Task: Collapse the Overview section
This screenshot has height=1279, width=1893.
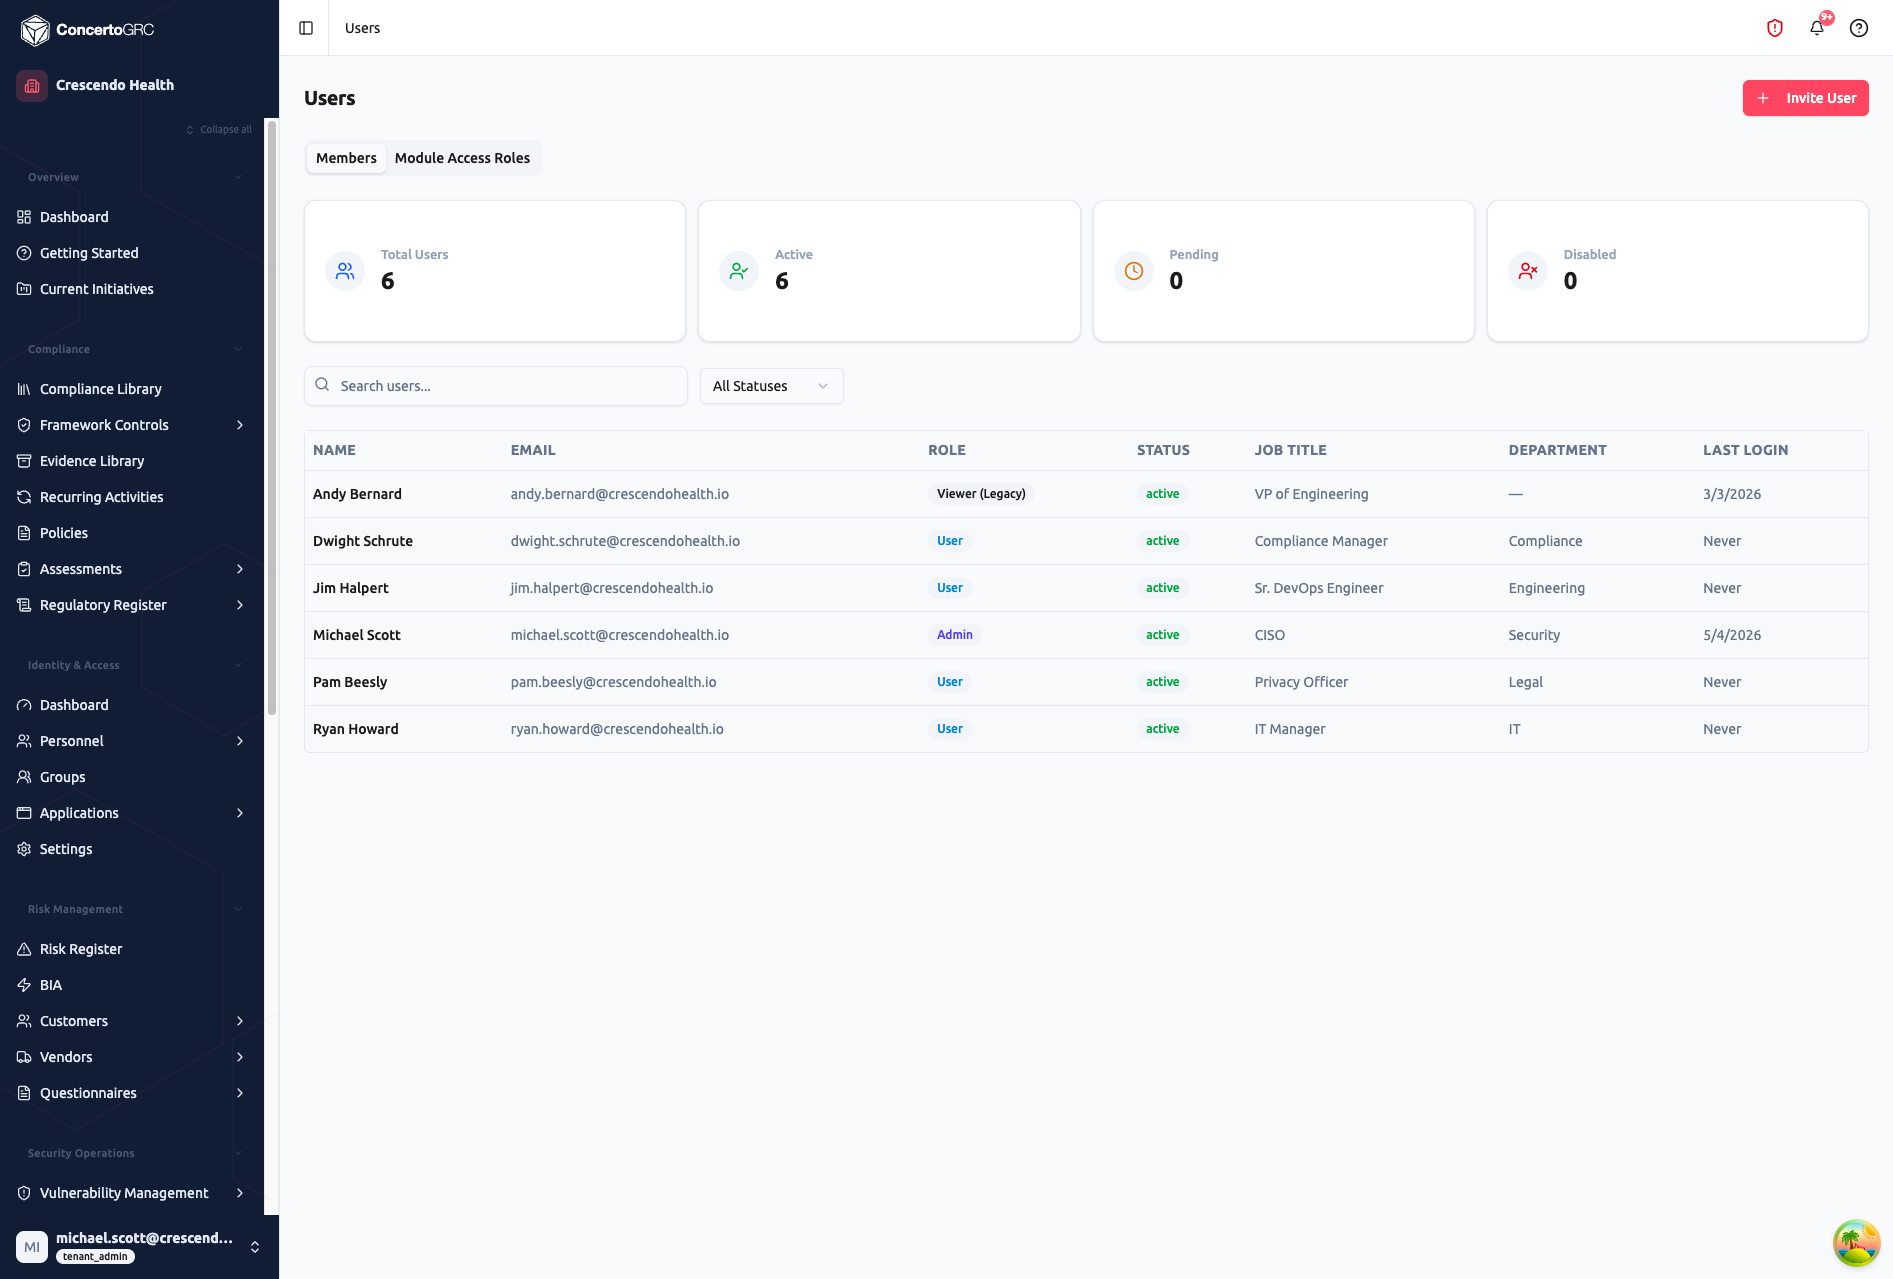Action: coord(238,177)
